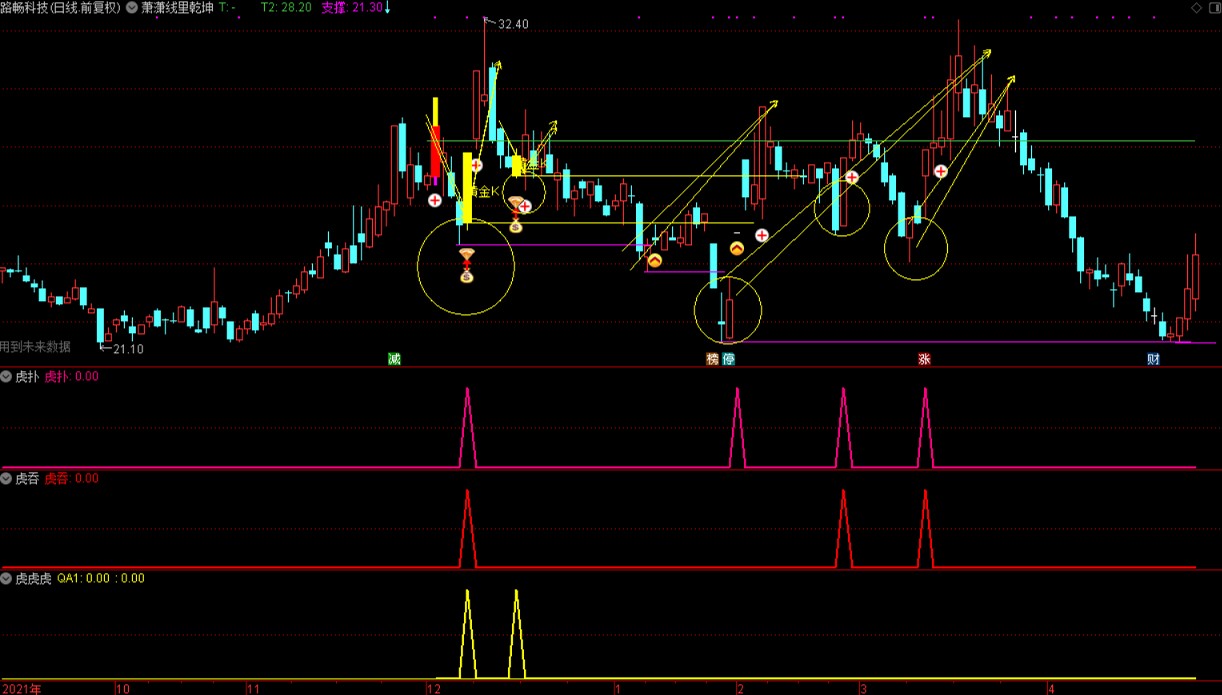Click the first 虎吞 red spike in December
Image resolution: width=1222 pixels, height=695 pixels.
tap(467, 529)
